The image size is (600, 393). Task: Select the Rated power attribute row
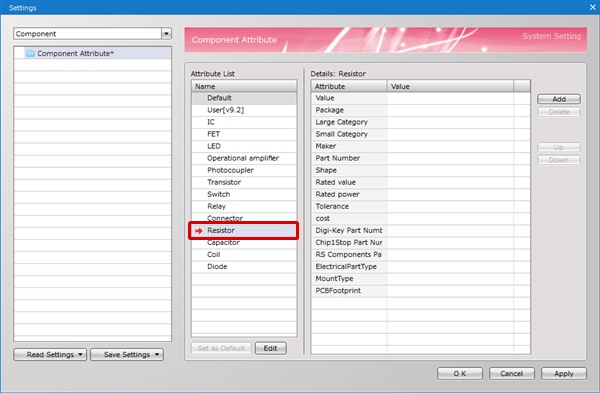tap(421, 194)
